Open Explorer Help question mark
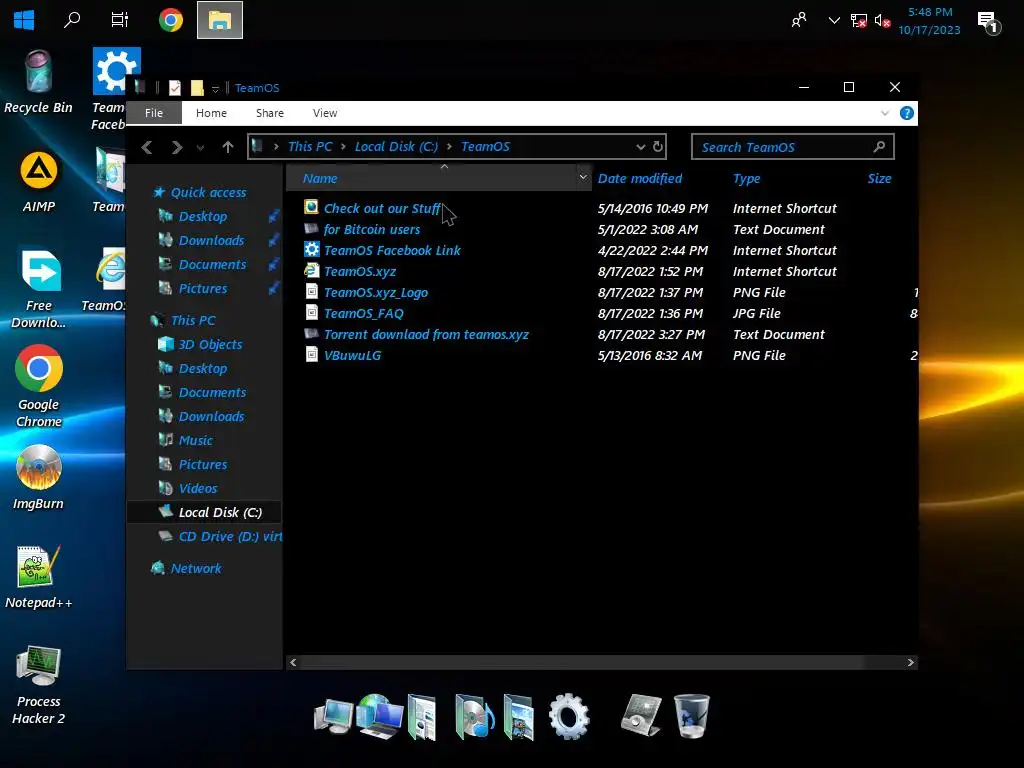 pos(906,113)
